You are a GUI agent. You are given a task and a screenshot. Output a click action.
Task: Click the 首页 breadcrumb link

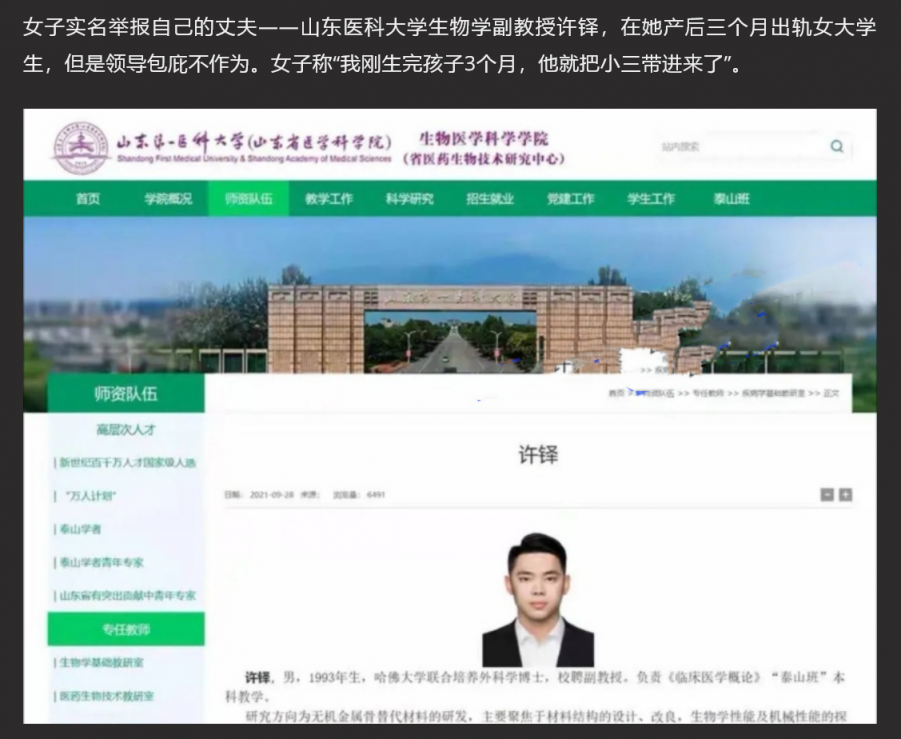[x=616, y=394]
